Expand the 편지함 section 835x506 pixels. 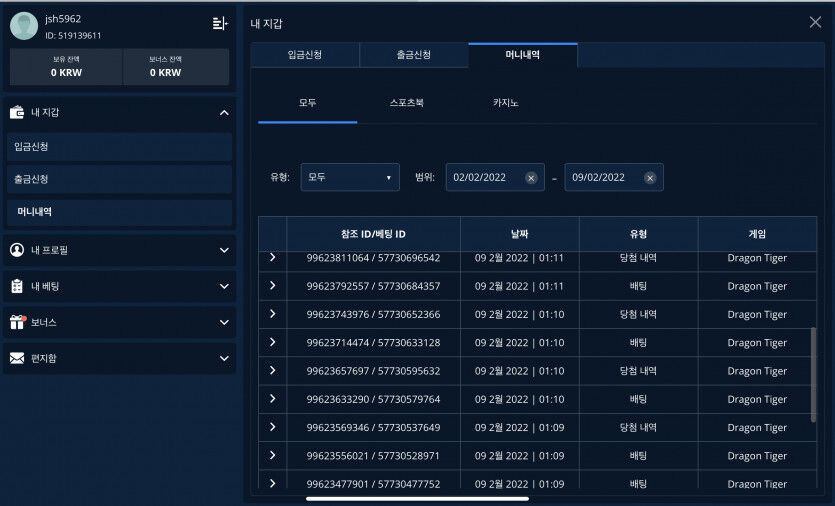pos(224,358)
